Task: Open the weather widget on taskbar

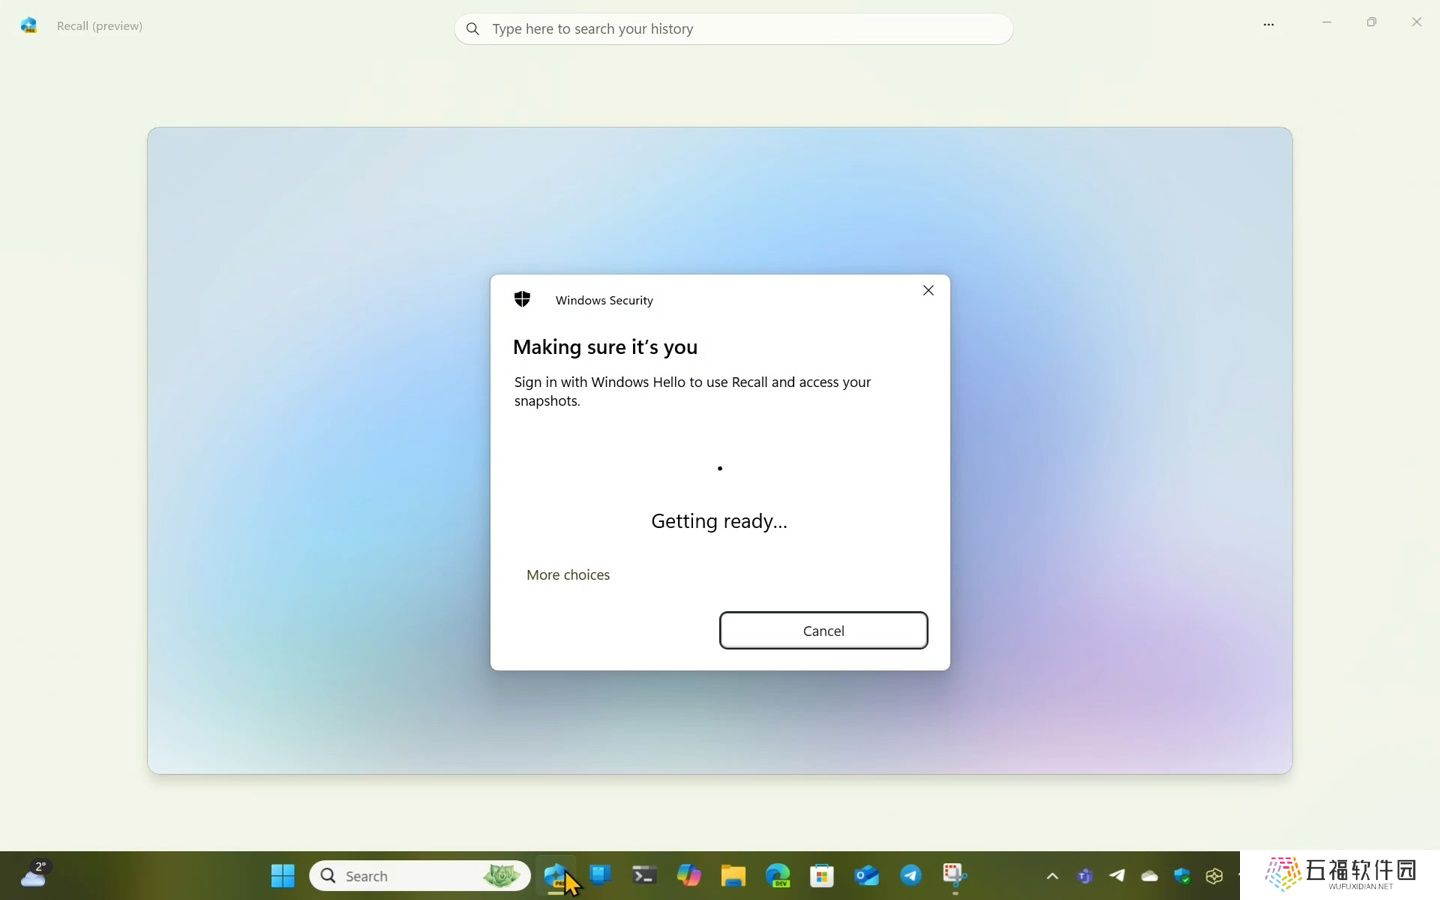Action: 35,874
